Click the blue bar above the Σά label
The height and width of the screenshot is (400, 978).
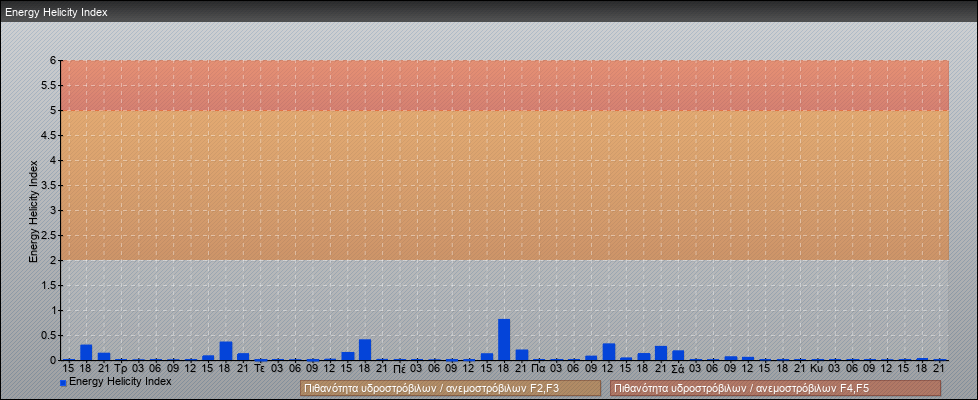point(678,355)
